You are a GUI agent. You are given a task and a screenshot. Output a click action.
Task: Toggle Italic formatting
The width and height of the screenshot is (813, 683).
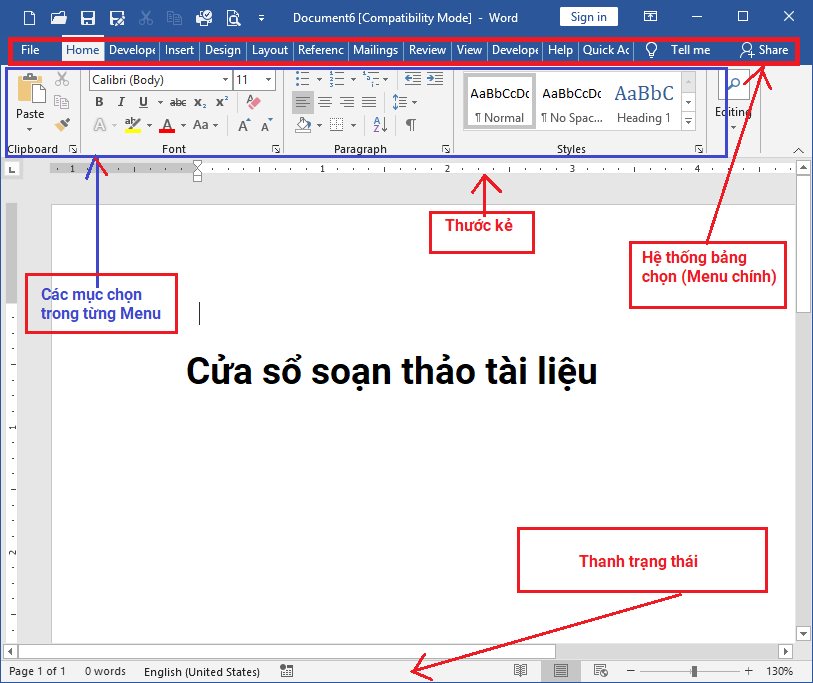pyautogui.click(x=121, y=102)
